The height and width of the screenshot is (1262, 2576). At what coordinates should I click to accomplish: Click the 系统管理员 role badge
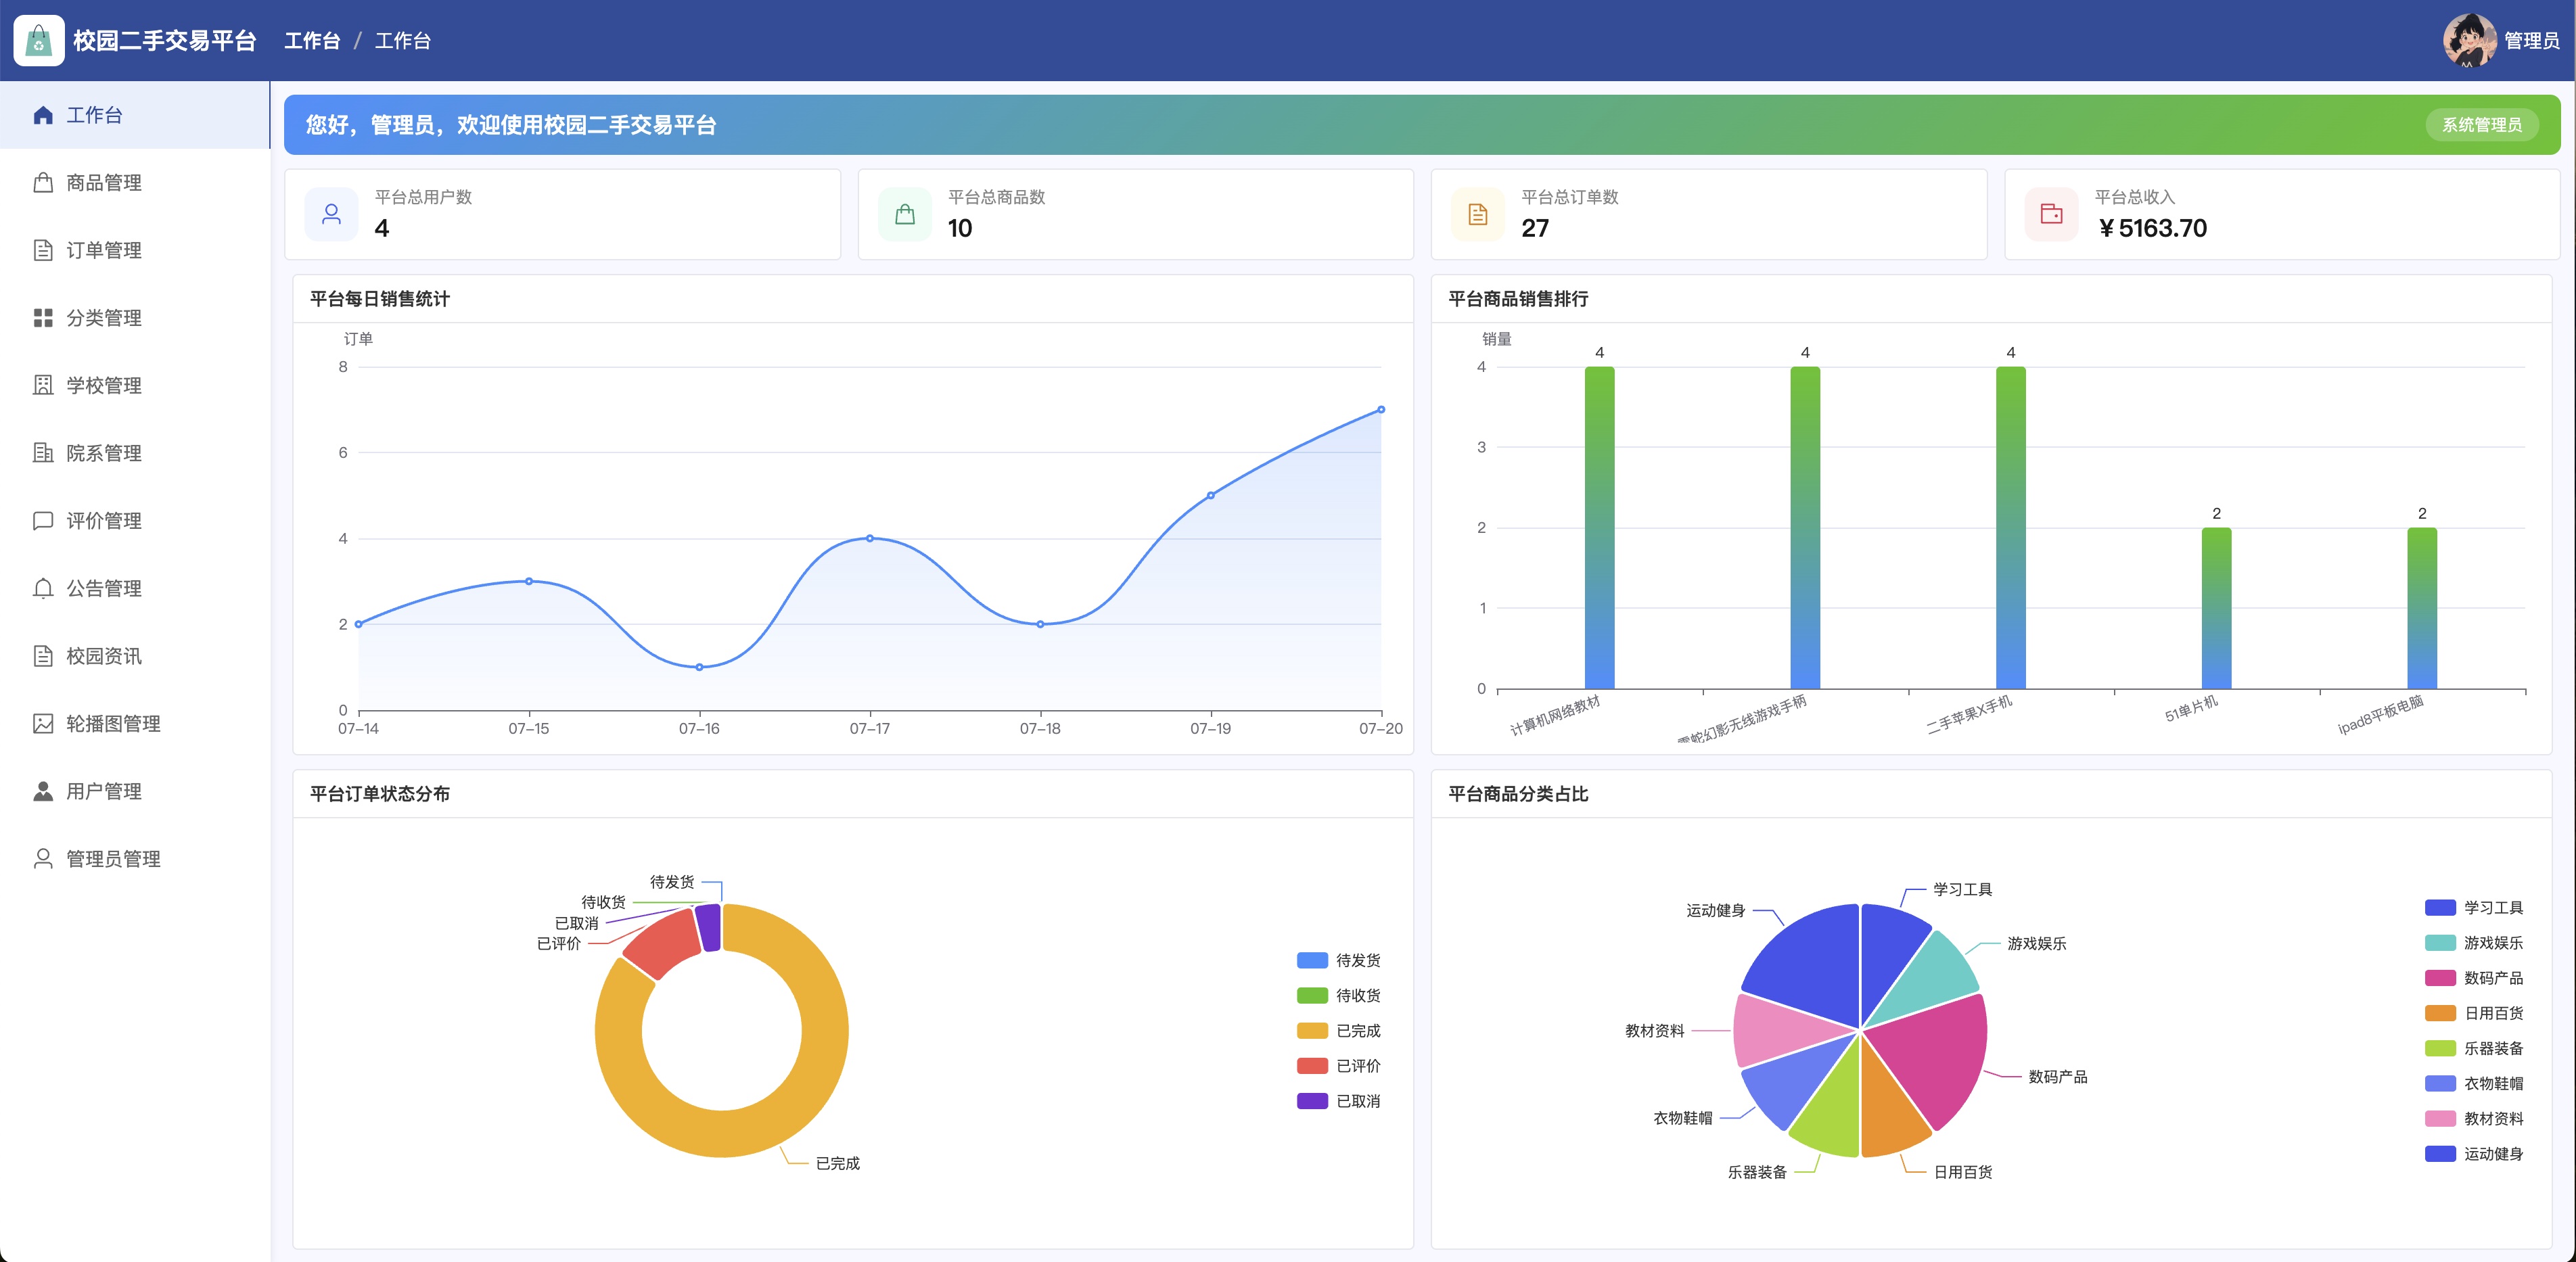coord(2482,125)
